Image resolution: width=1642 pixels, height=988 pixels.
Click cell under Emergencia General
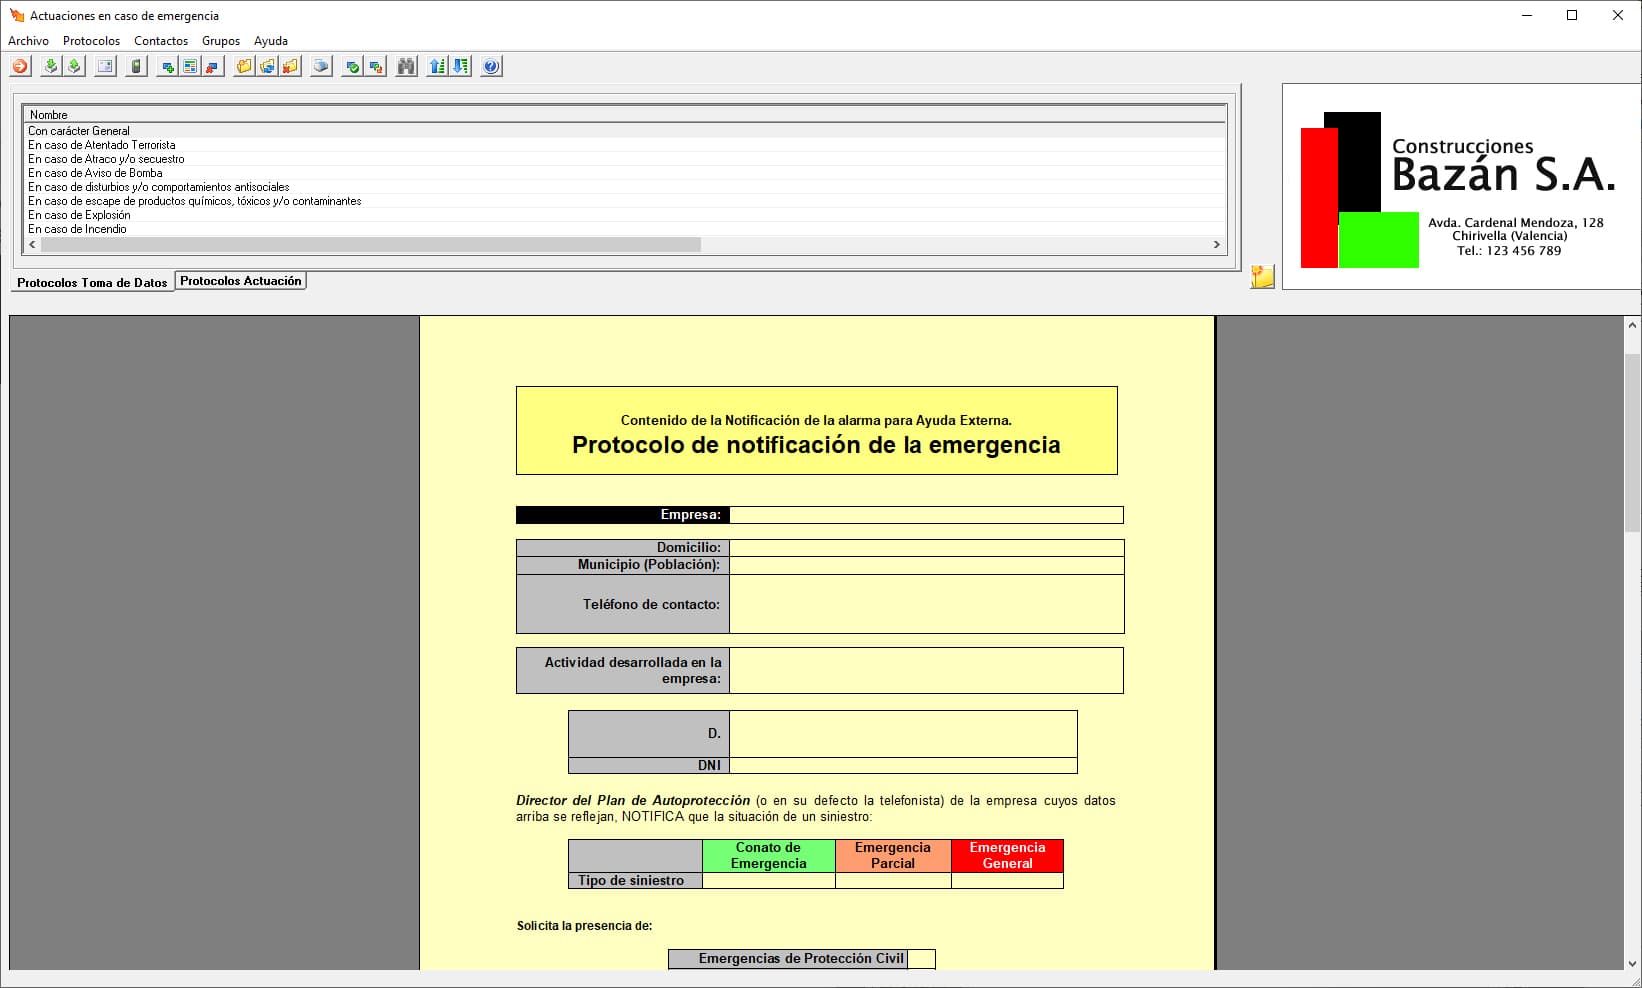(1007, 881)
